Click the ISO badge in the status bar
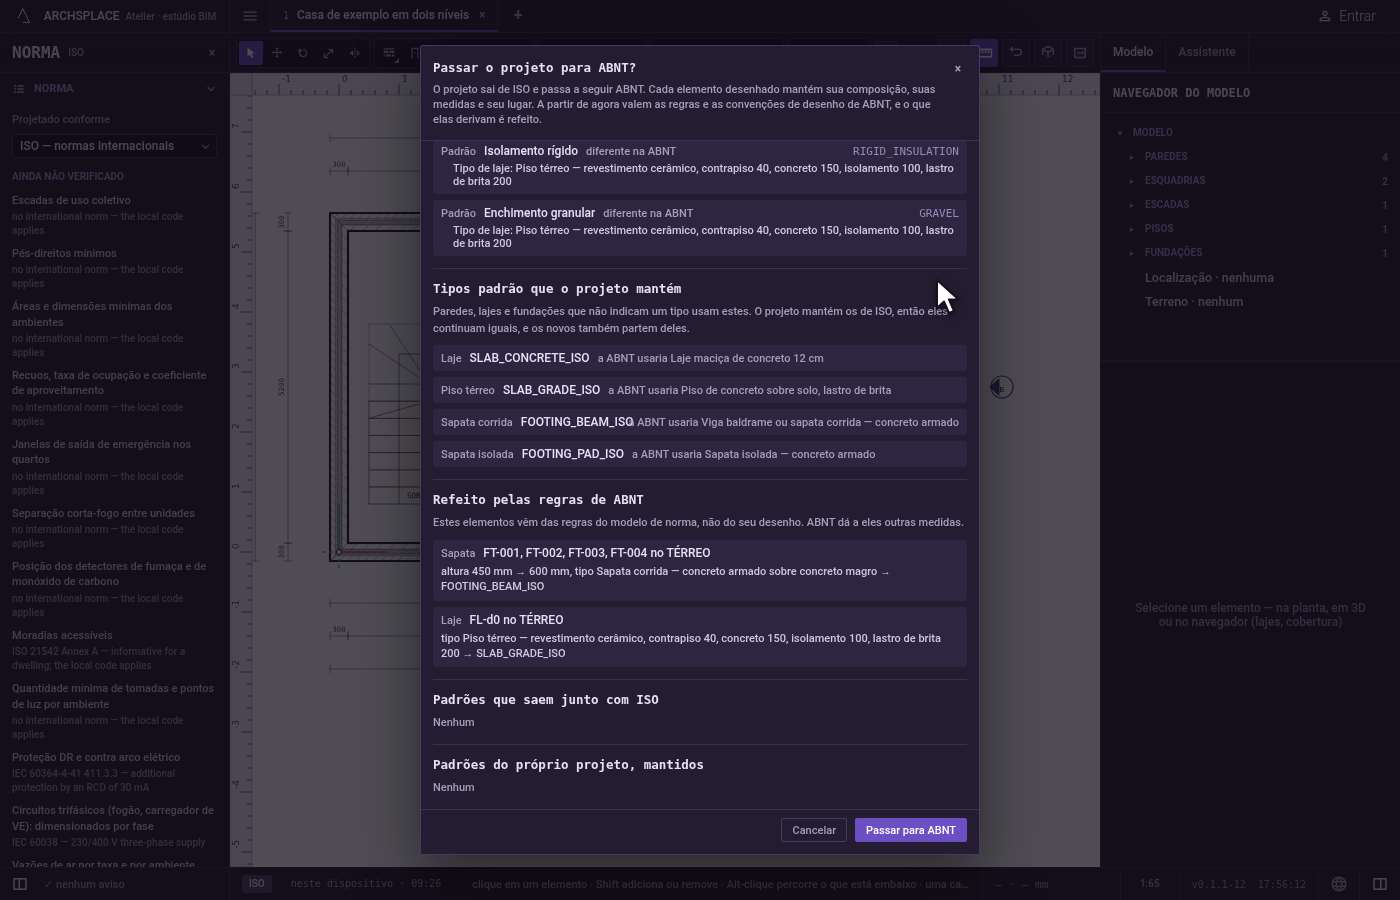 (257, 884)
